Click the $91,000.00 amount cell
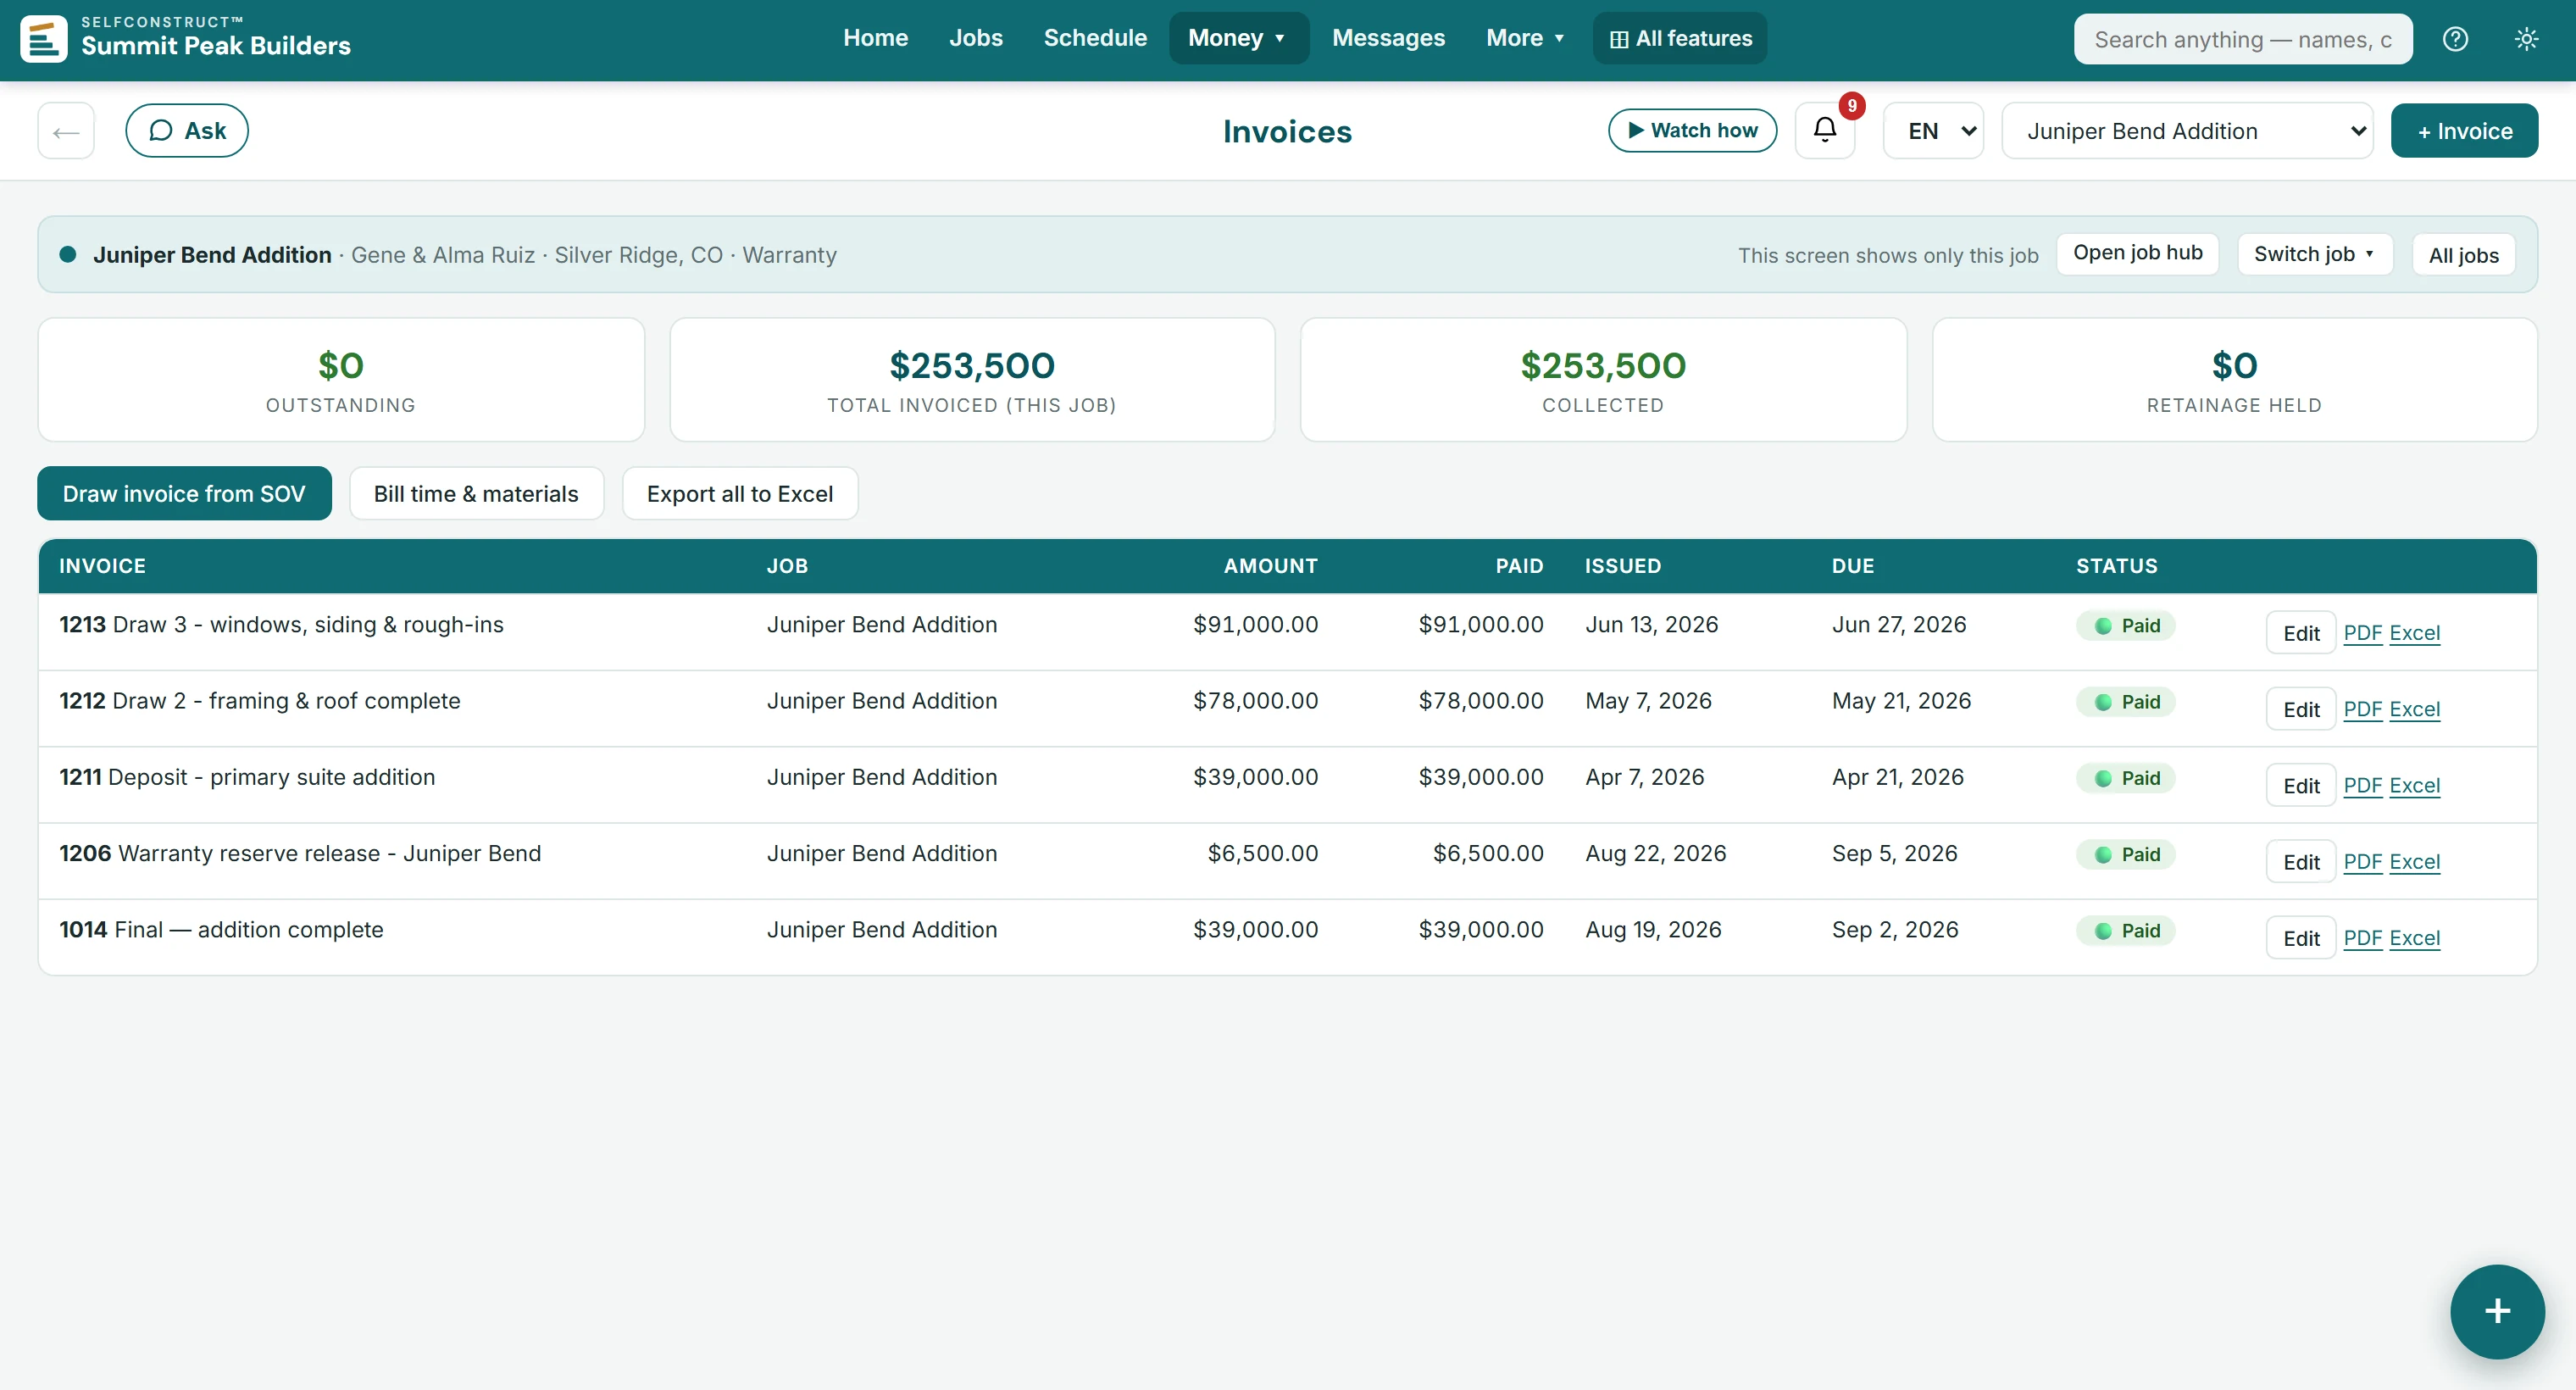2576x1390 pixels. [x=1255, y=625]
